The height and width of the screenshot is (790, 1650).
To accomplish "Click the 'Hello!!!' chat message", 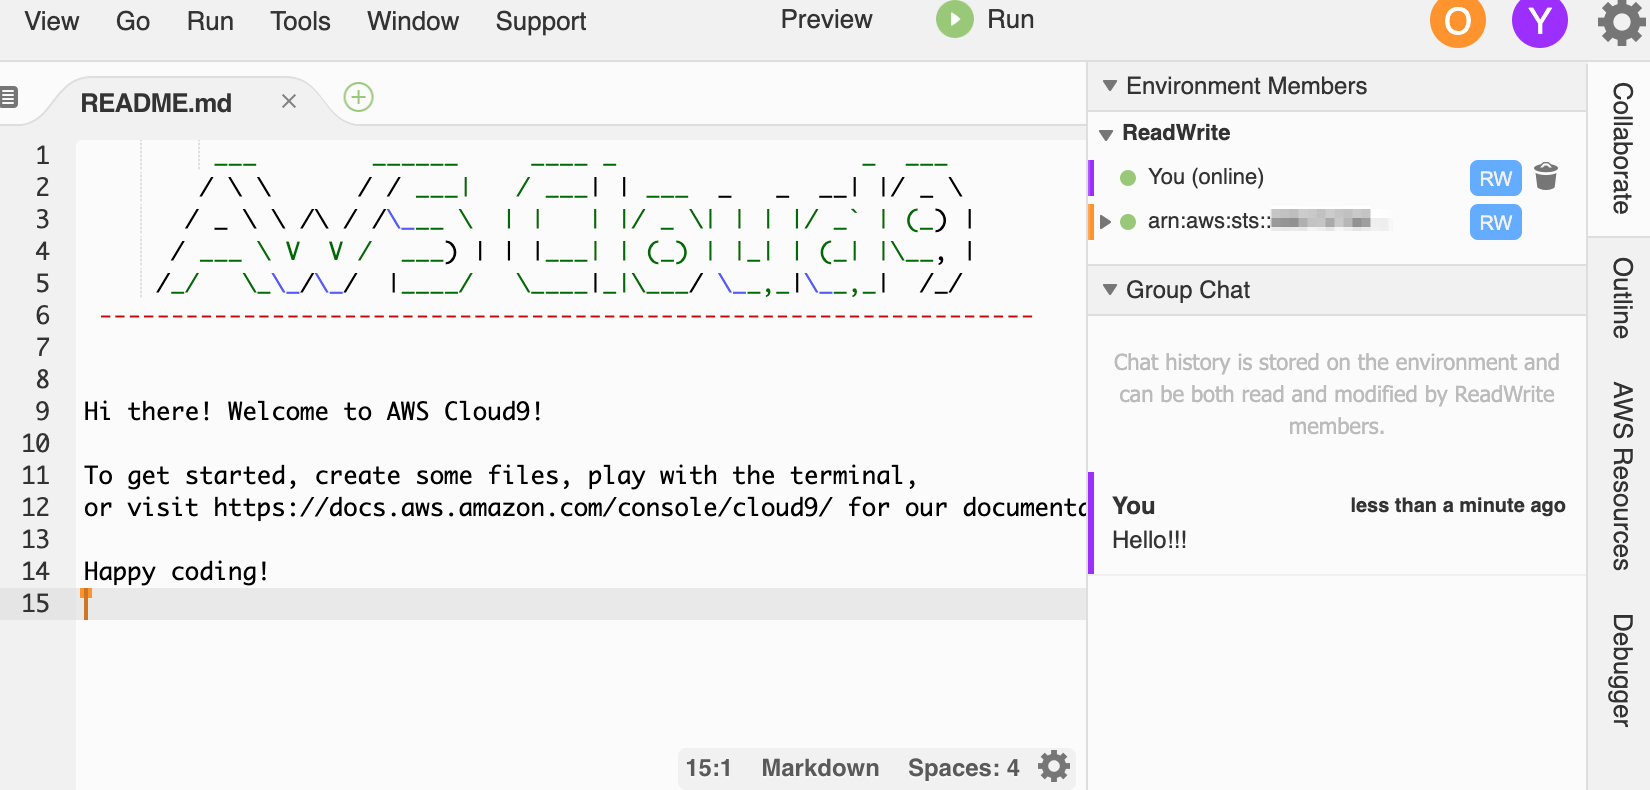I will point(1149,540).
